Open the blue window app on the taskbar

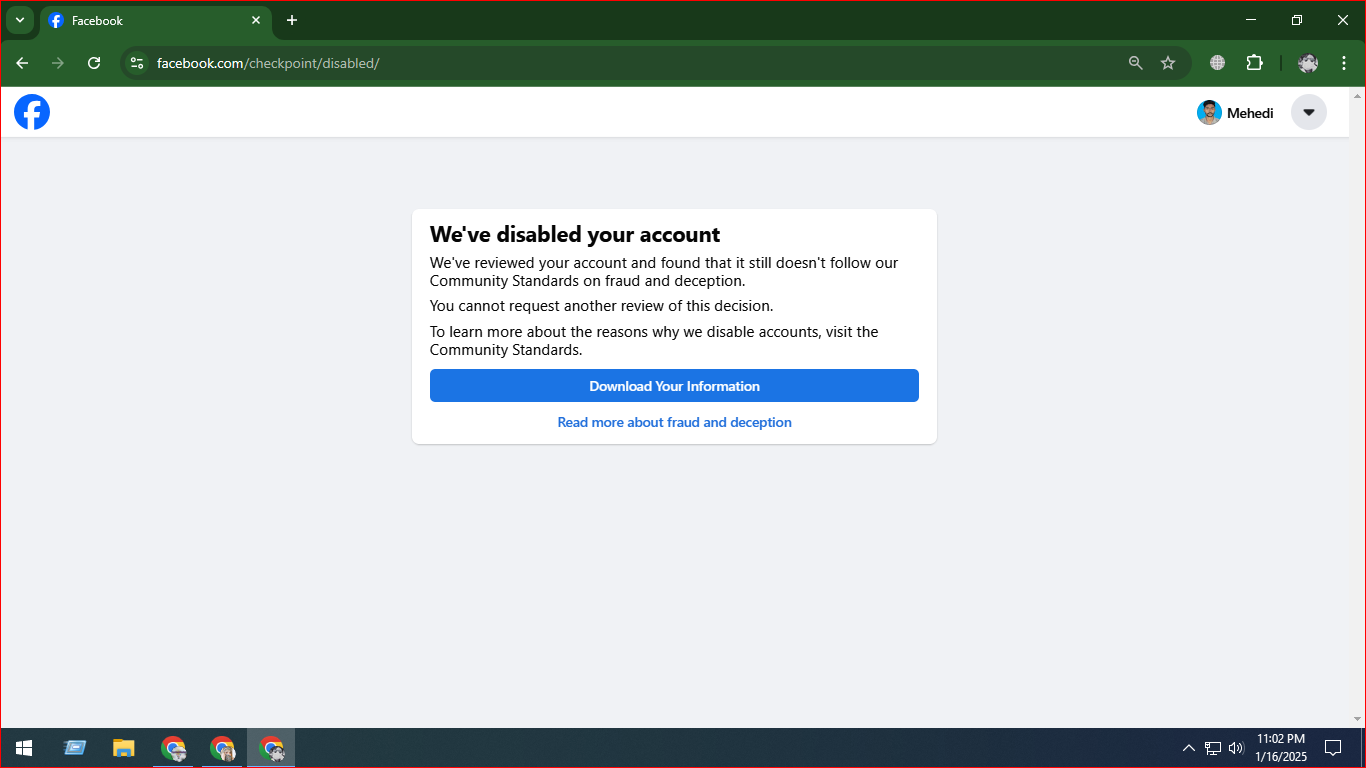tap(75, 748)
